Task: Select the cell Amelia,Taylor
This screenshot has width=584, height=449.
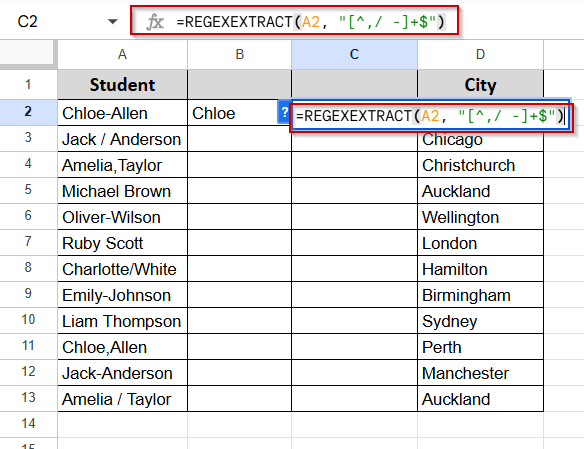Action: [x=122, y=165]
